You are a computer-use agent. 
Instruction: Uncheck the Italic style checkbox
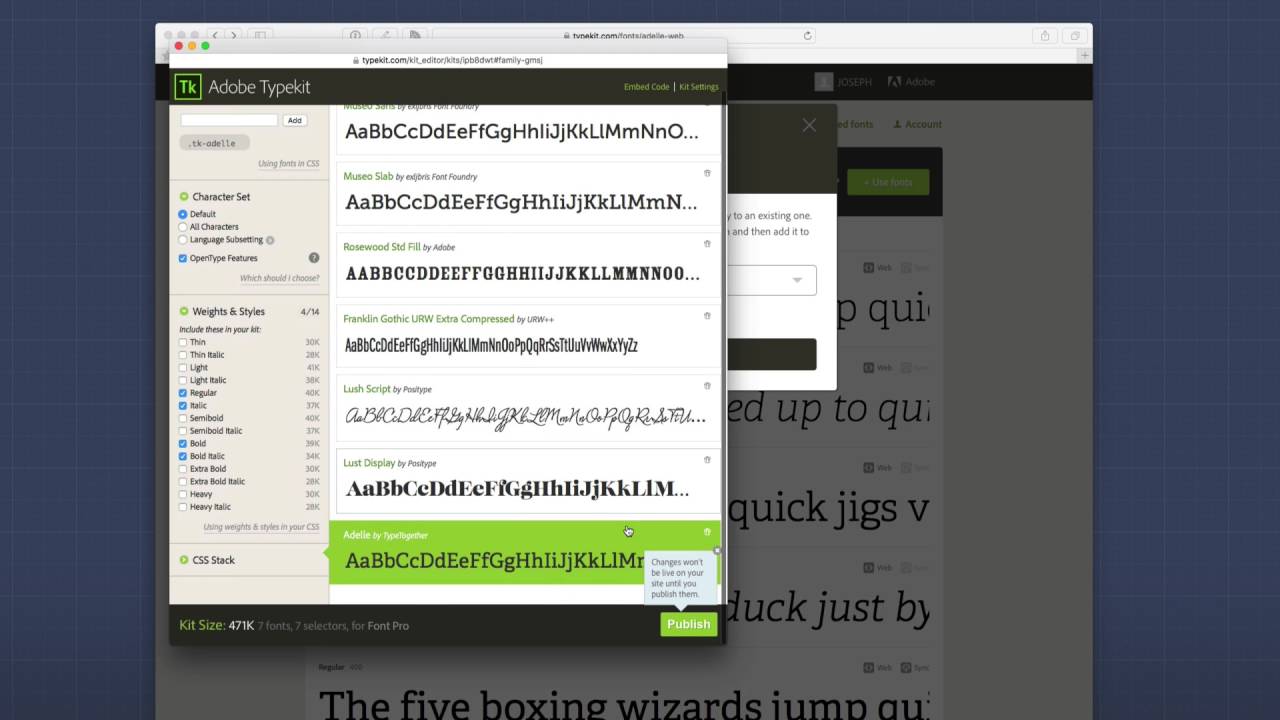(183, 405)
